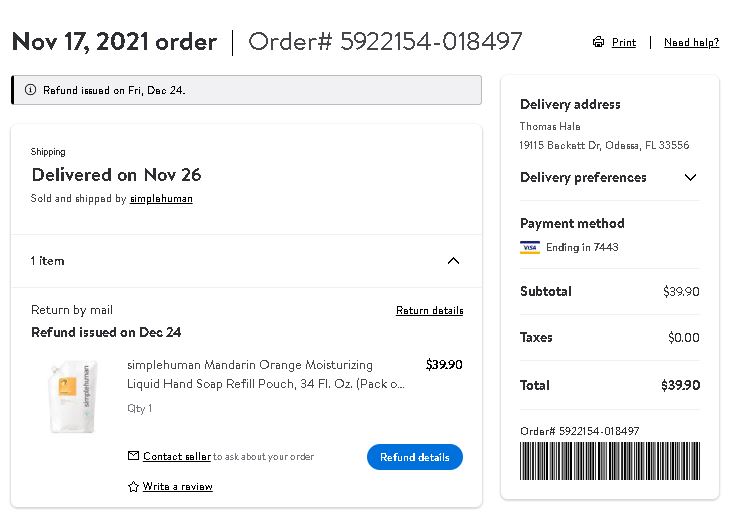The image size is (744, 518).
Task: Visit the simplehuman seller link
Action: pos(161,199)
